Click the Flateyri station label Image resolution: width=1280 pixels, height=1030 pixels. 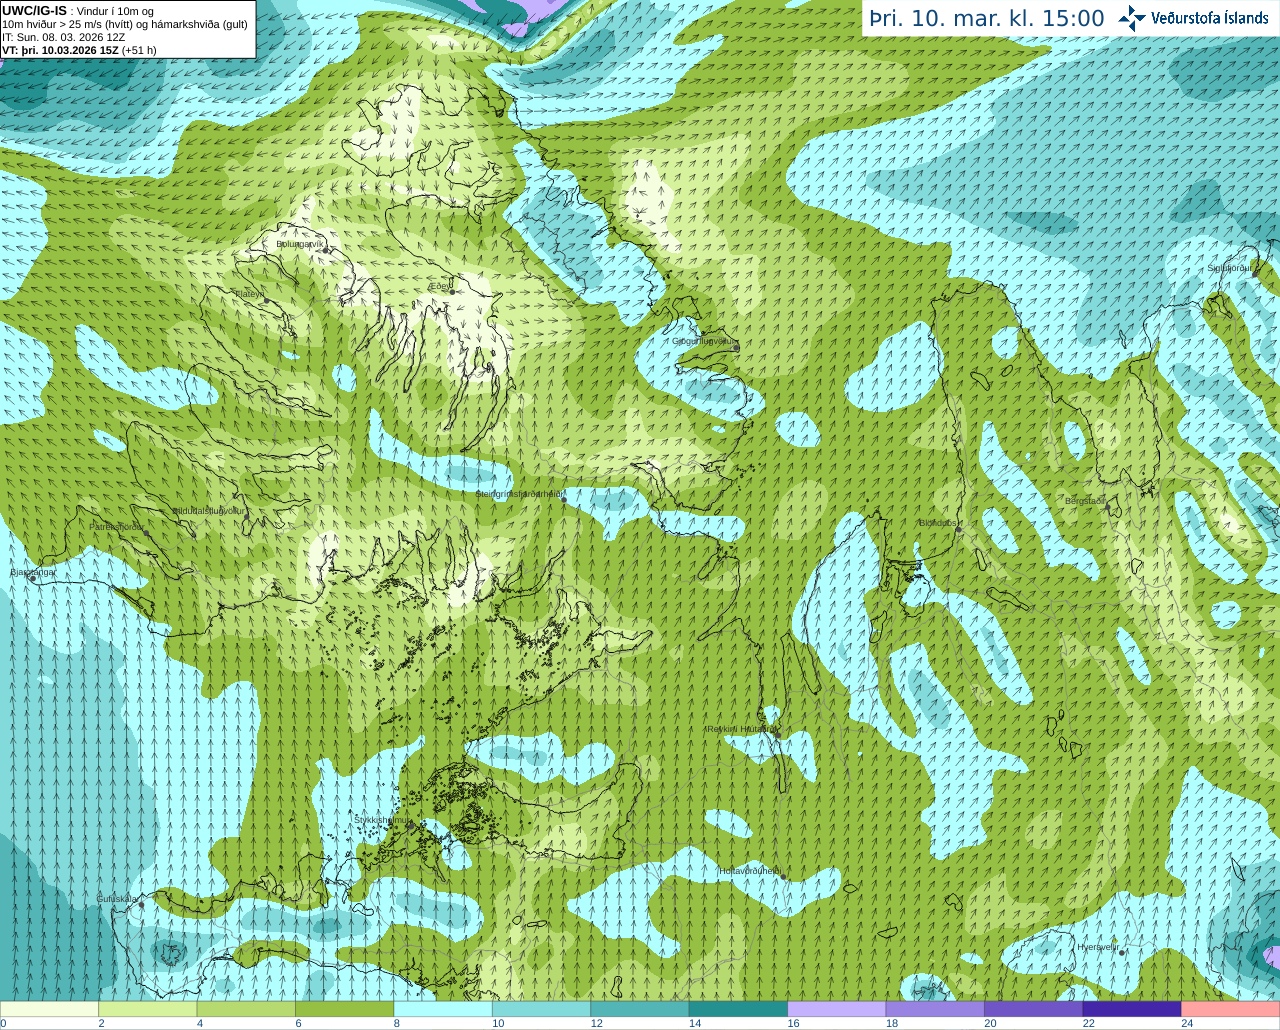(248, 294)
